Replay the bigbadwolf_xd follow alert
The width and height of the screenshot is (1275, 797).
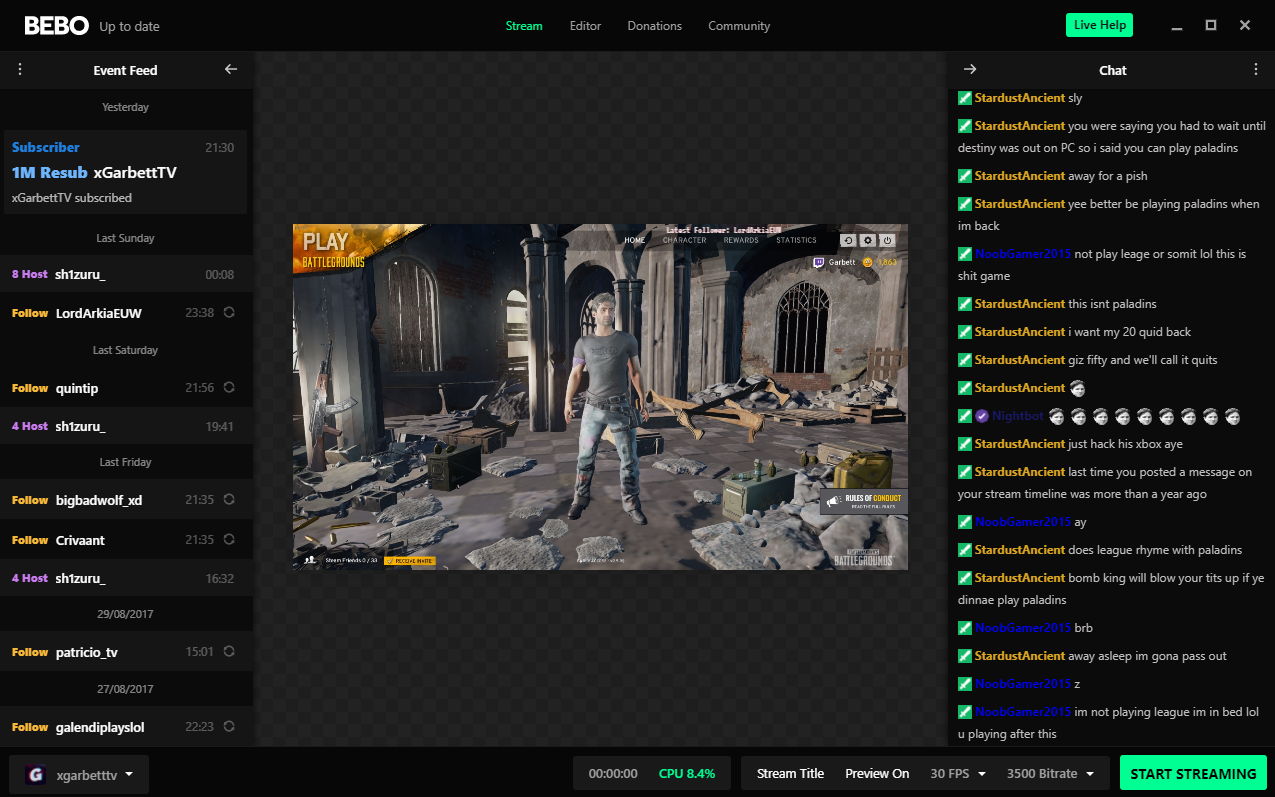pyautogui.click(x=229, y=500)
